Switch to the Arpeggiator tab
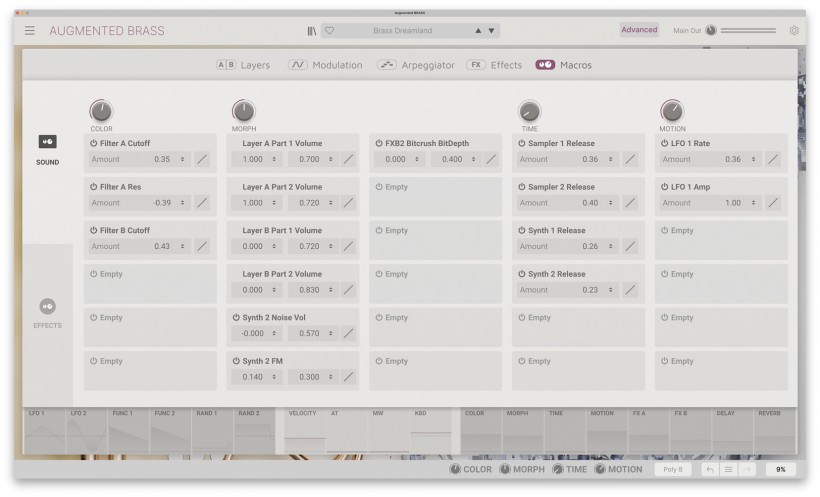 [x=416, y=65]
